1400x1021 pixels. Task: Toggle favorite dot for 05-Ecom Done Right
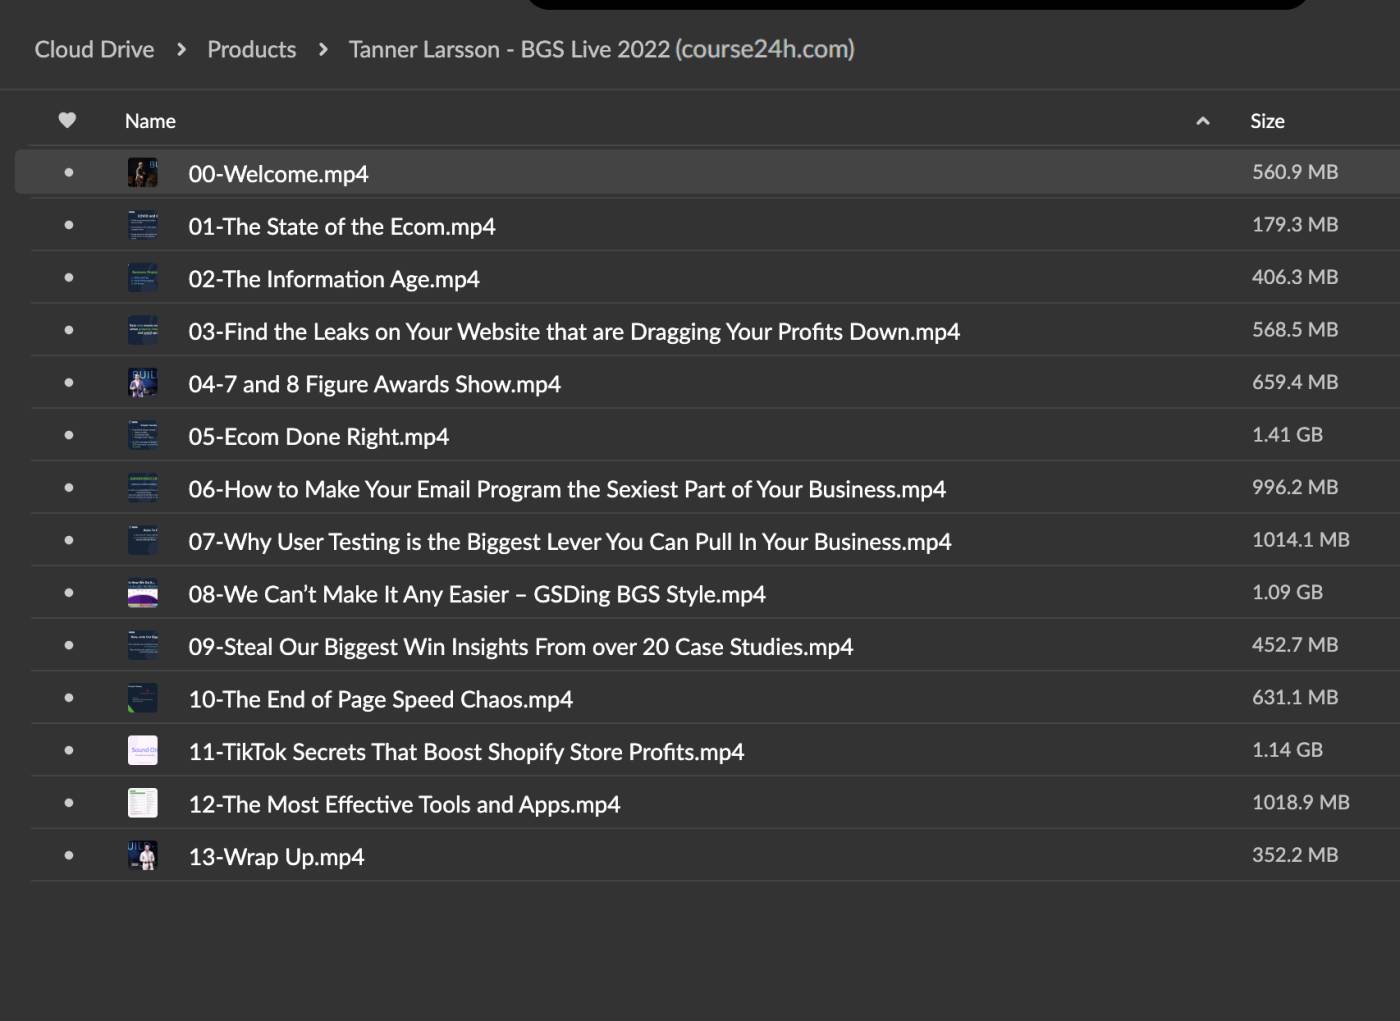[69, 435]
